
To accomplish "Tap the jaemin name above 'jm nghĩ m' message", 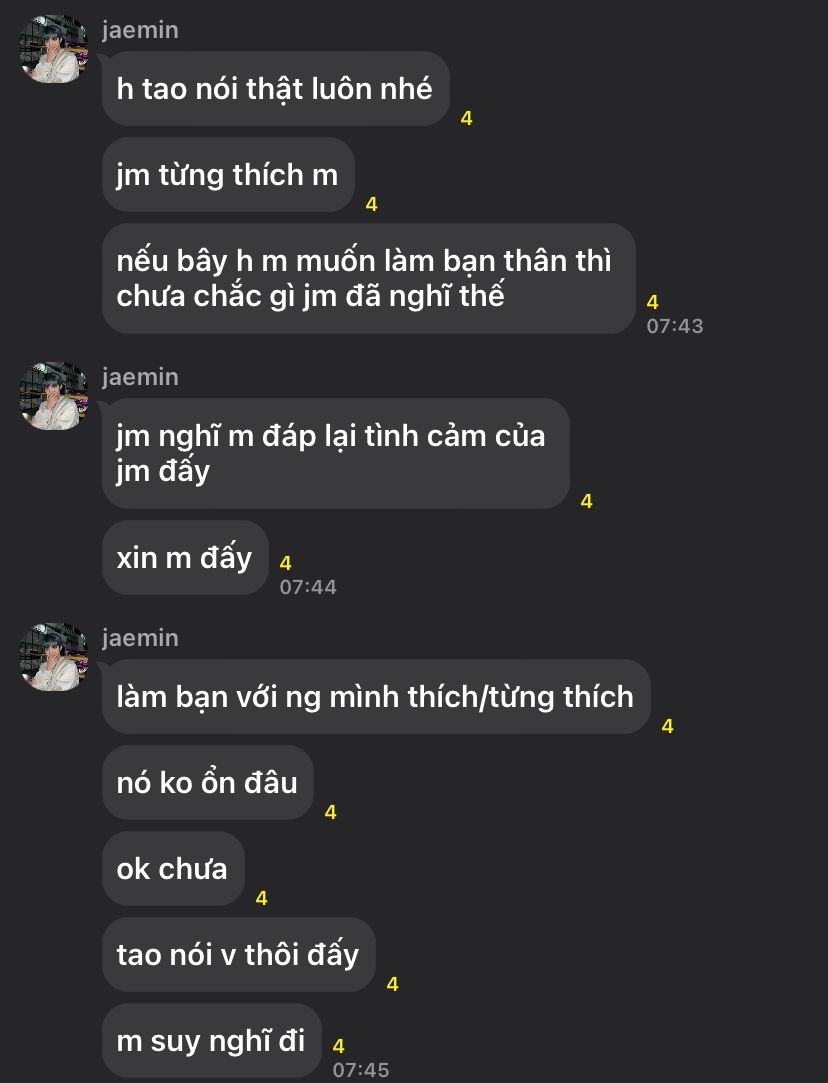I will click(140, 377).
